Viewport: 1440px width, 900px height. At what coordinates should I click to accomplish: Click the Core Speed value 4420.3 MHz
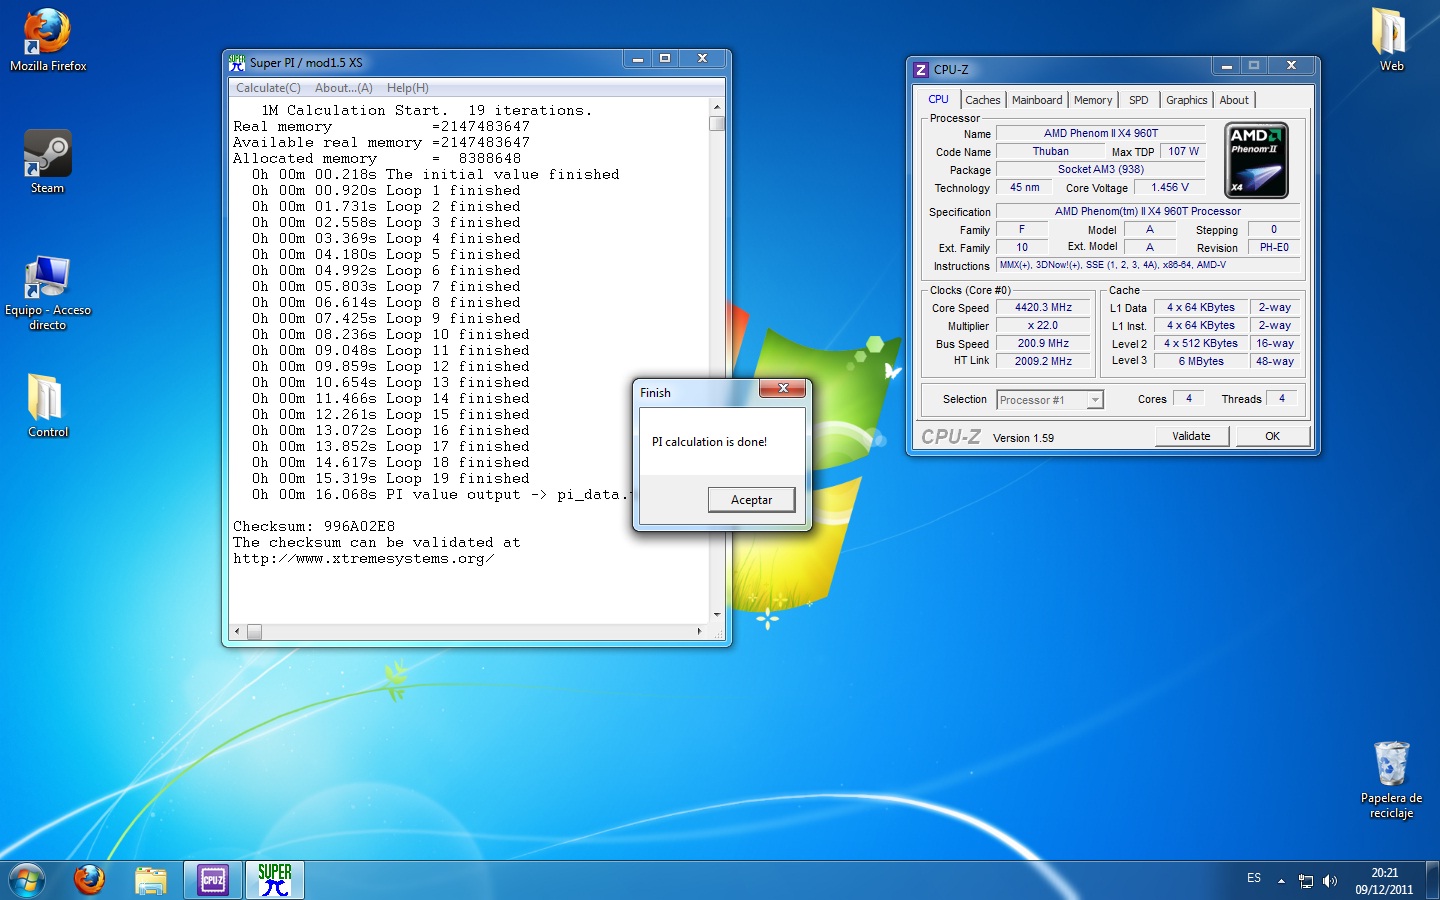click(1043, 307)
